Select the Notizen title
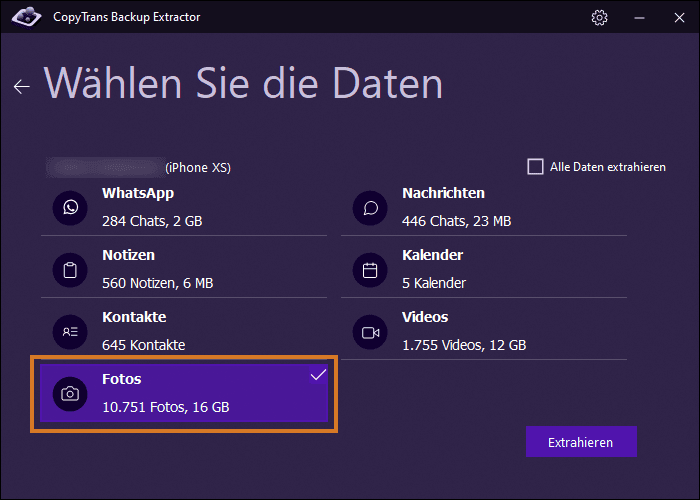Viewport: 700px width, 500px height. (129, 255)
